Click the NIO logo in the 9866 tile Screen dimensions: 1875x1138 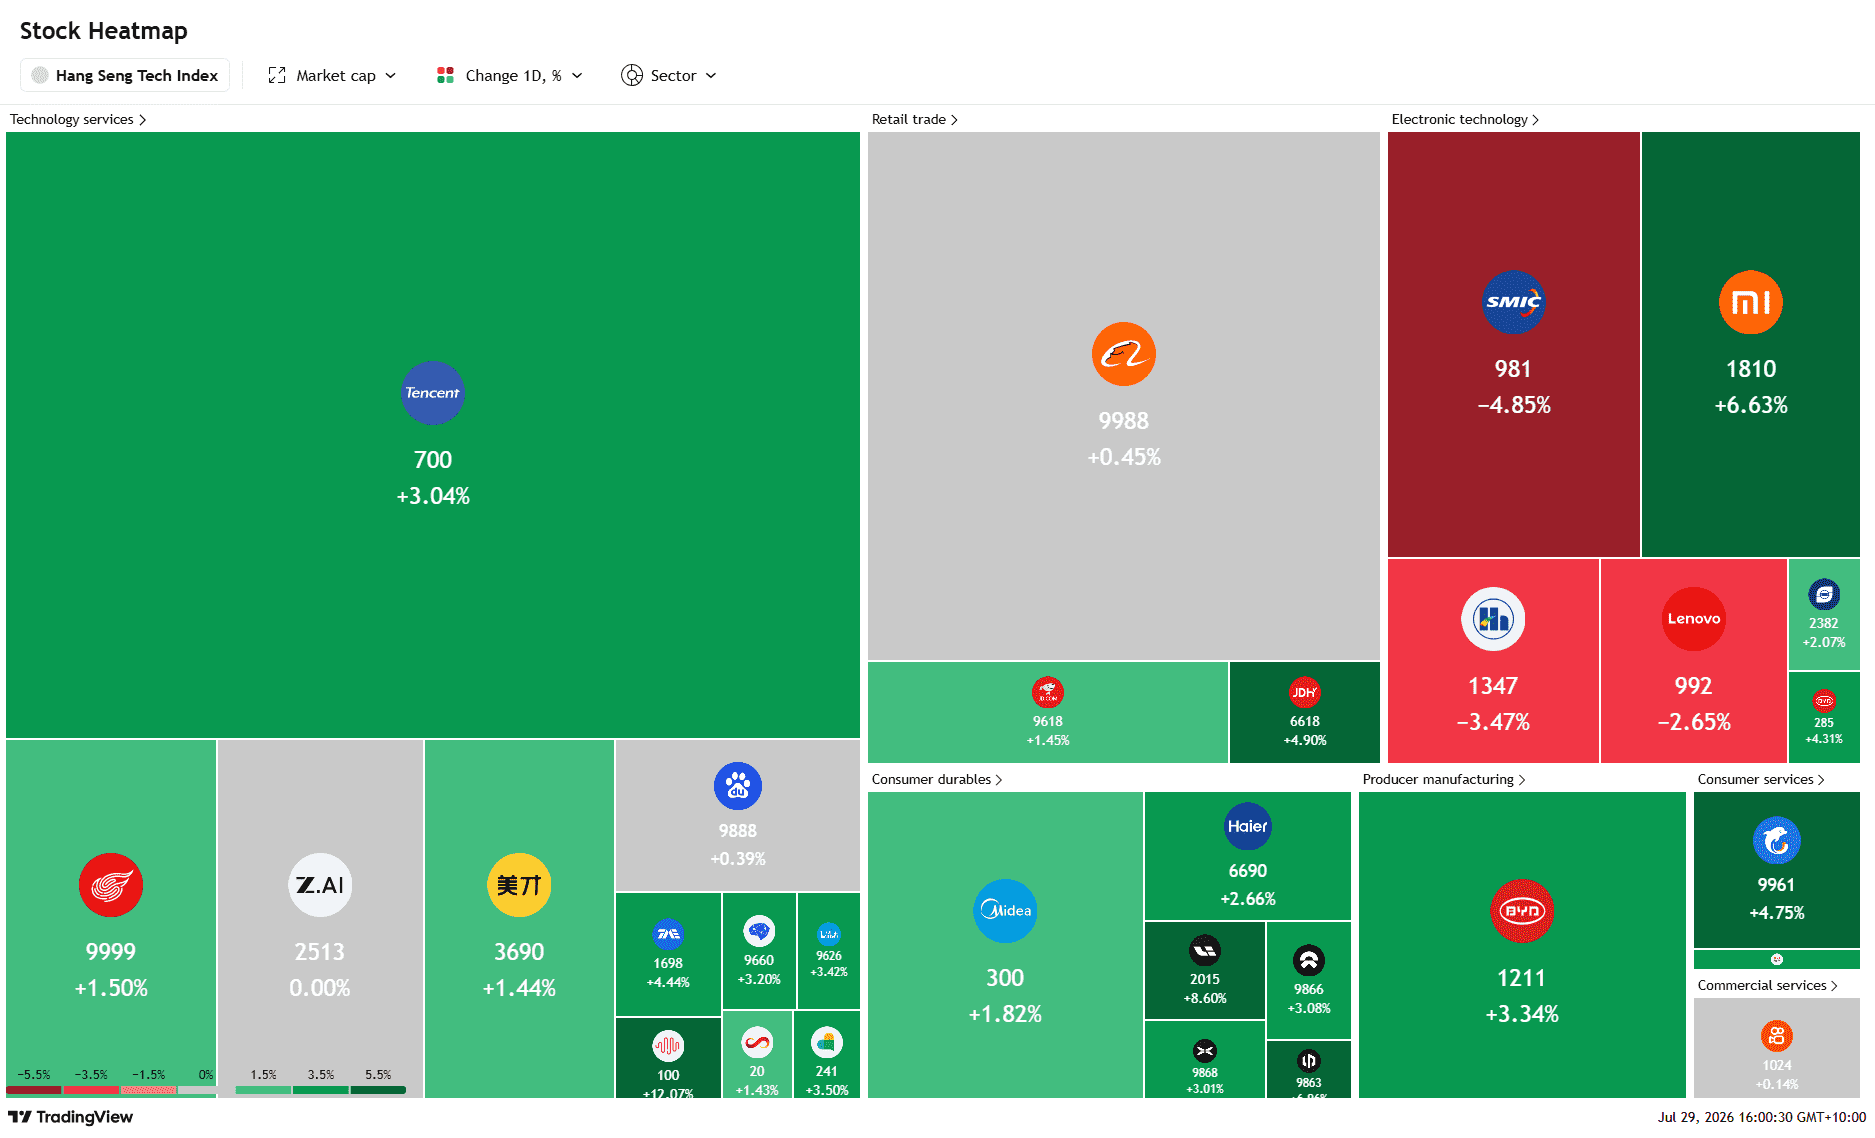click(1309, 960)
